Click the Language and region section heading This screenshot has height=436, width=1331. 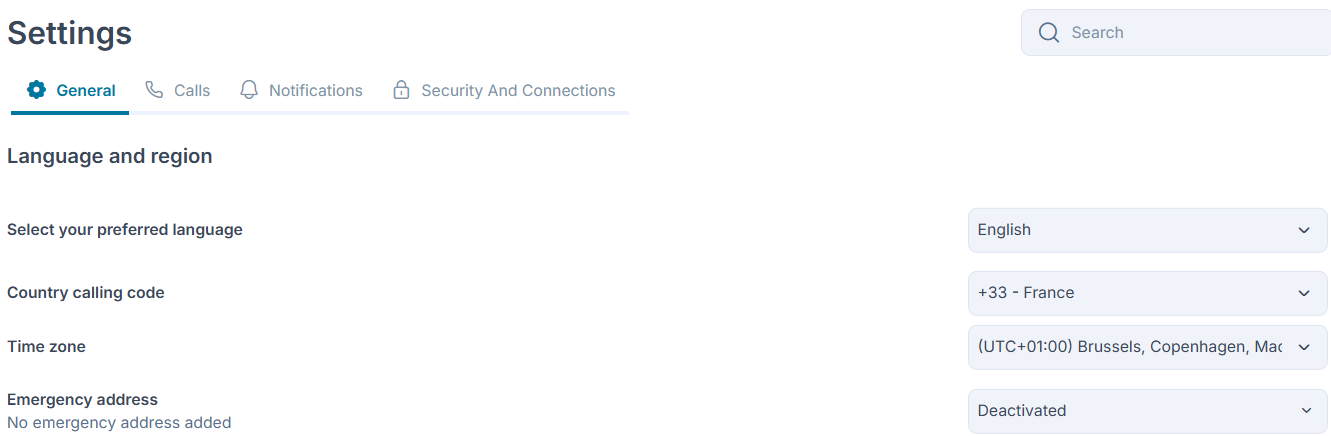coord(110,156)
